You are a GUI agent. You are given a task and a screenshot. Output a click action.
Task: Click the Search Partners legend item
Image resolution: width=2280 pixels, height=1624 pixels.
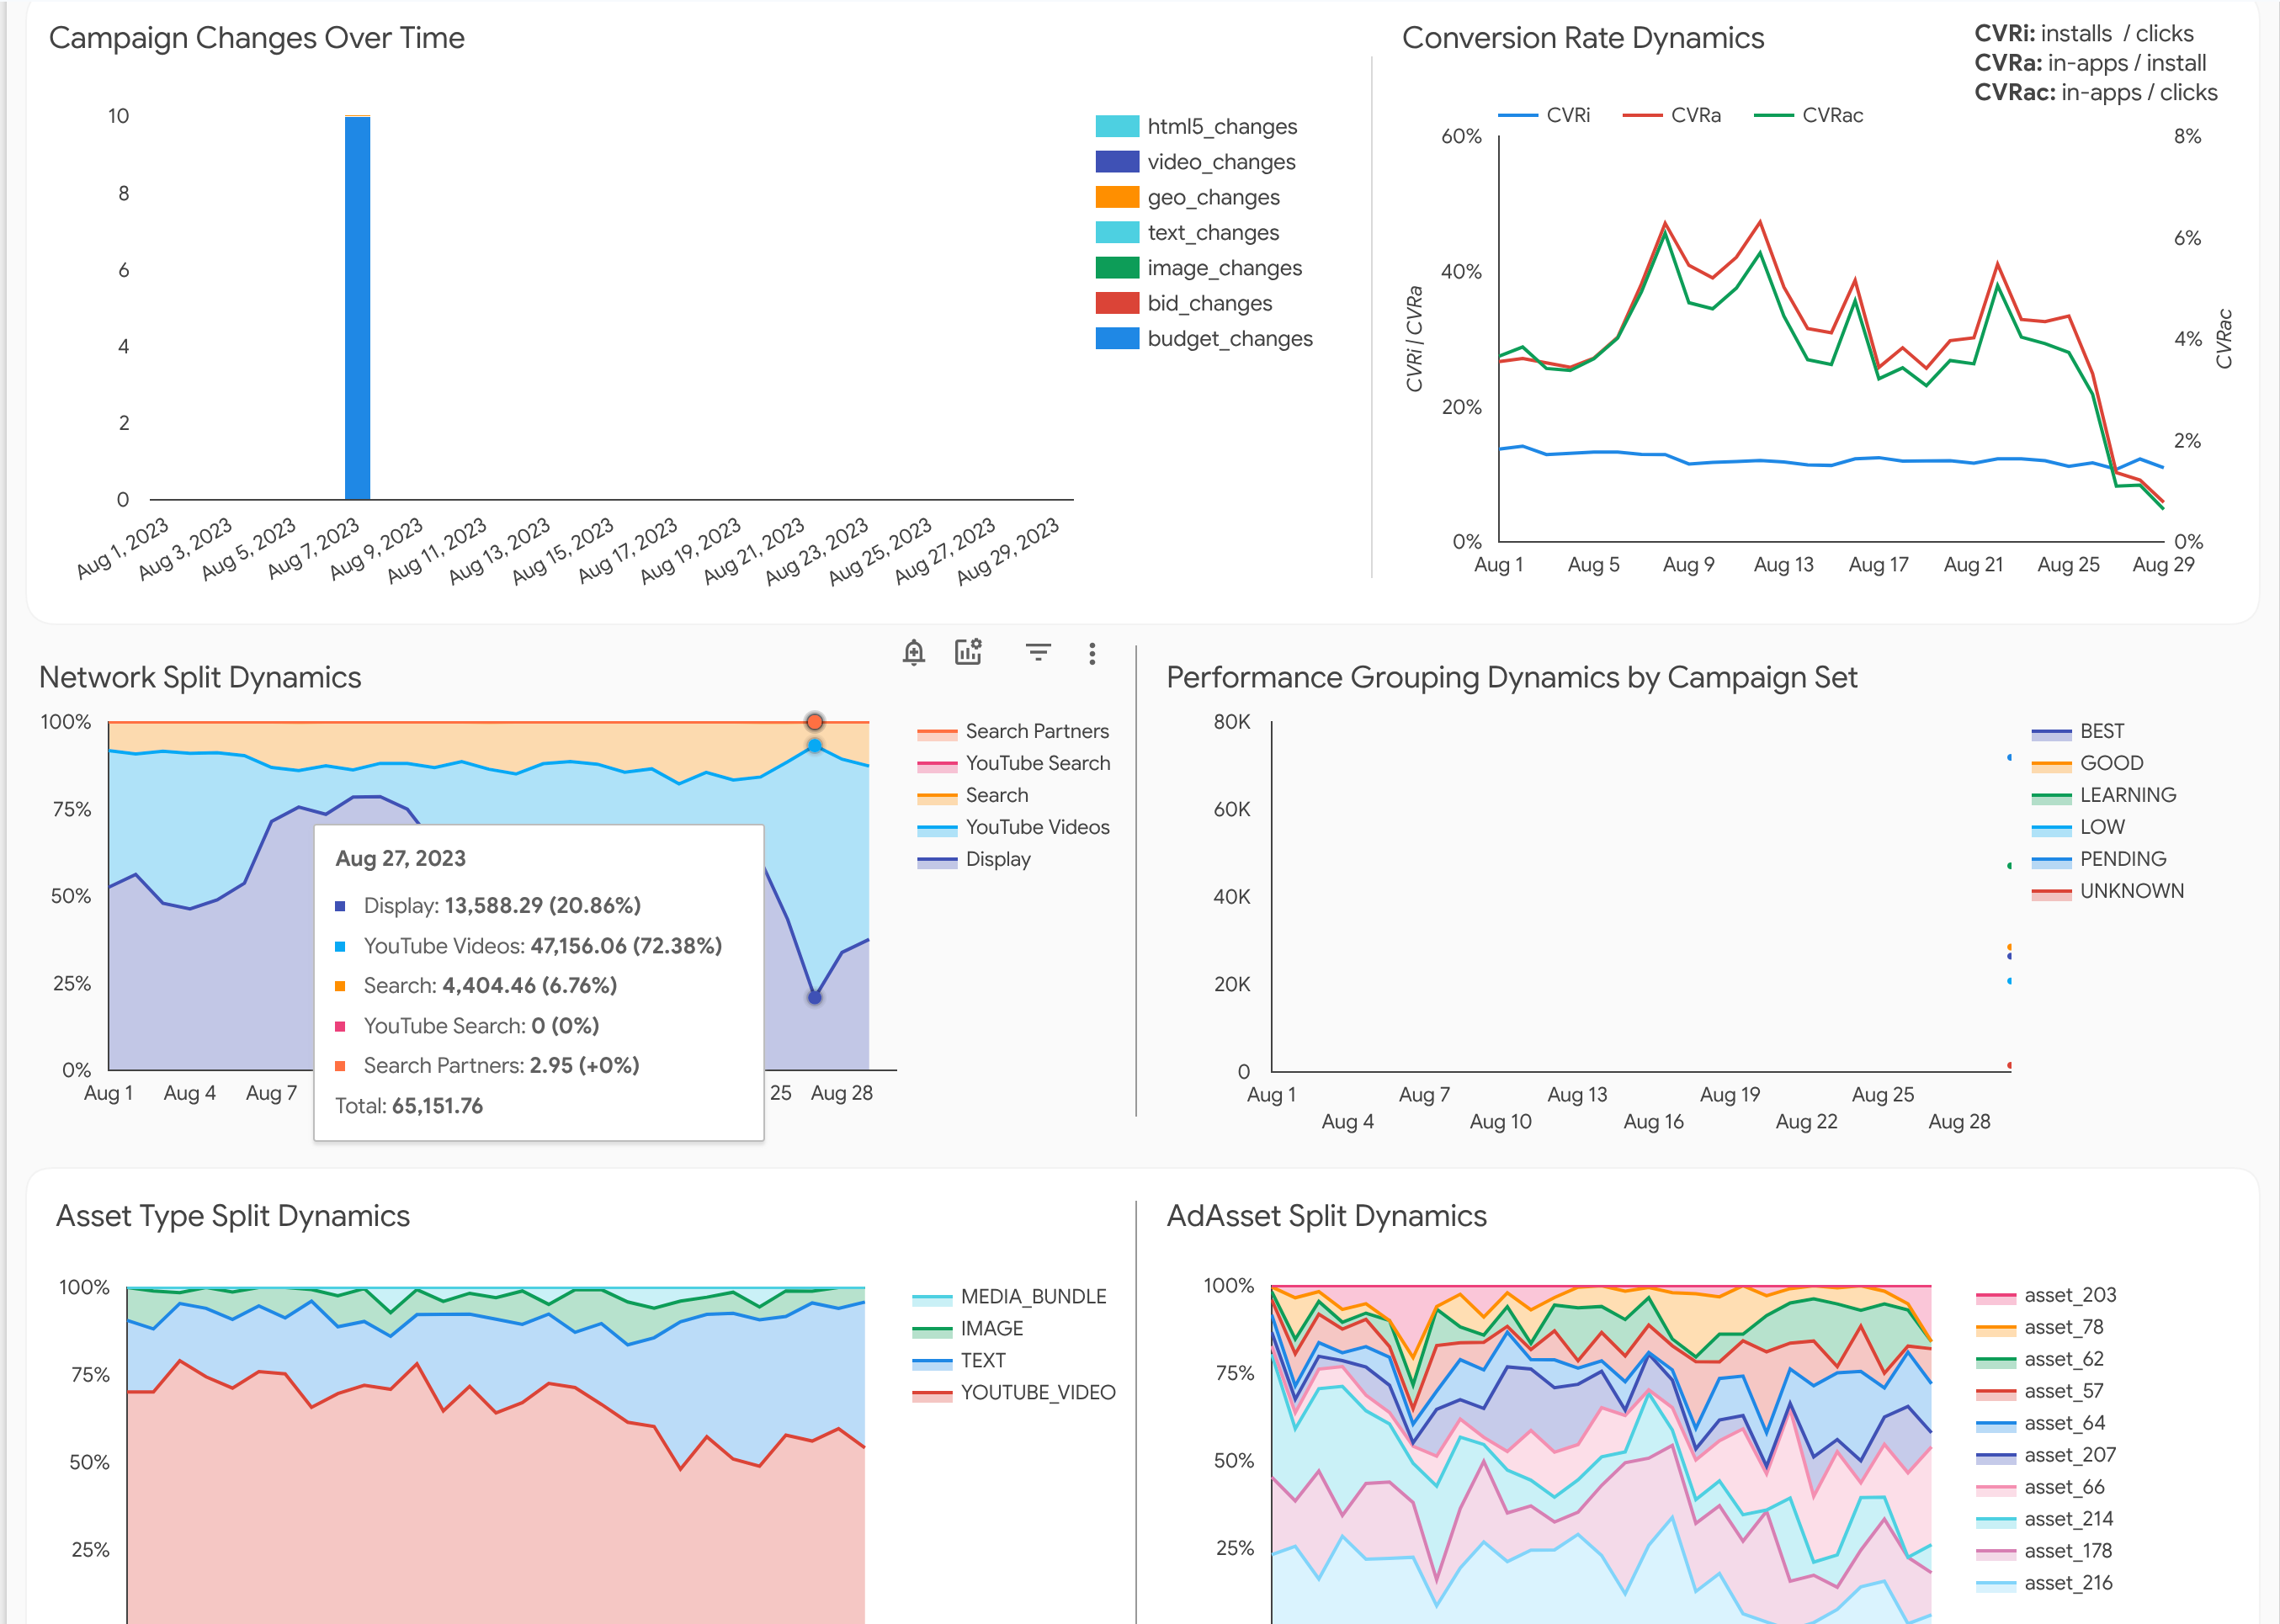[1036, 731]
